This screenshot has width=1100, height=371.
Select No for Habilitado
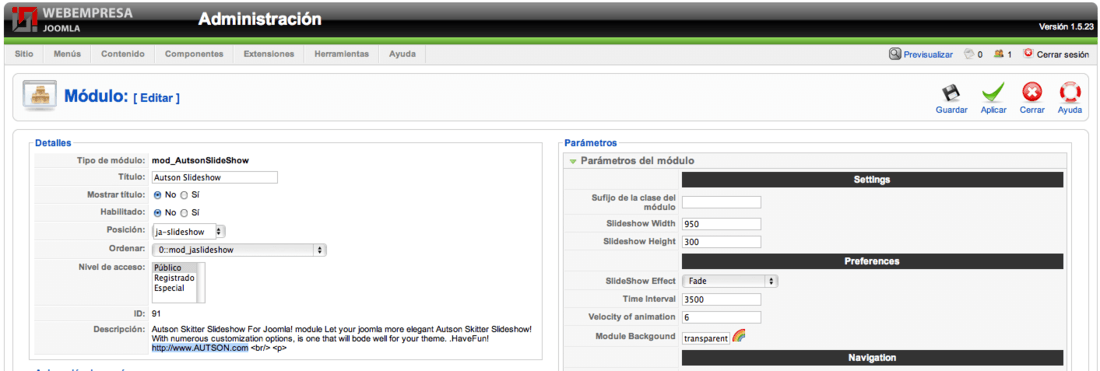[157, 213]
